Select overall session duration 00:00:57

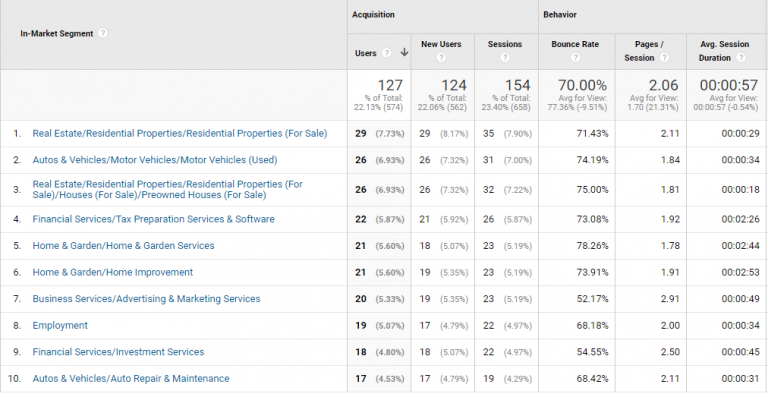coord(729,86)
